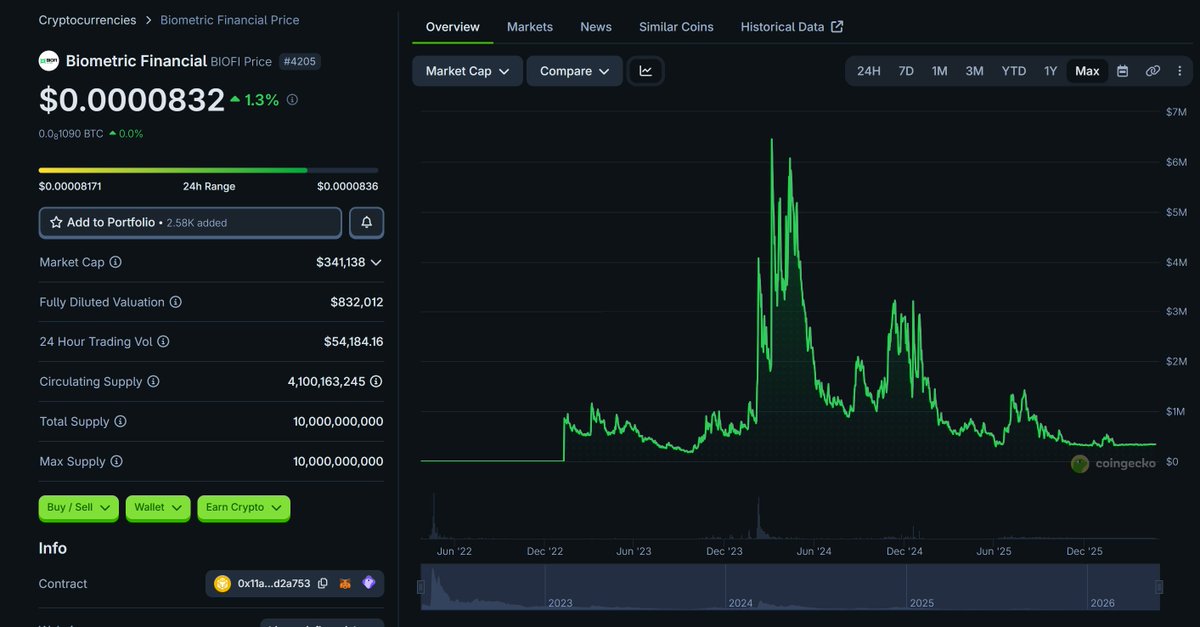Click the purple token icon next to MetaMask
The height and width of the screenshot is (627, 1200).
coord(369,584)
